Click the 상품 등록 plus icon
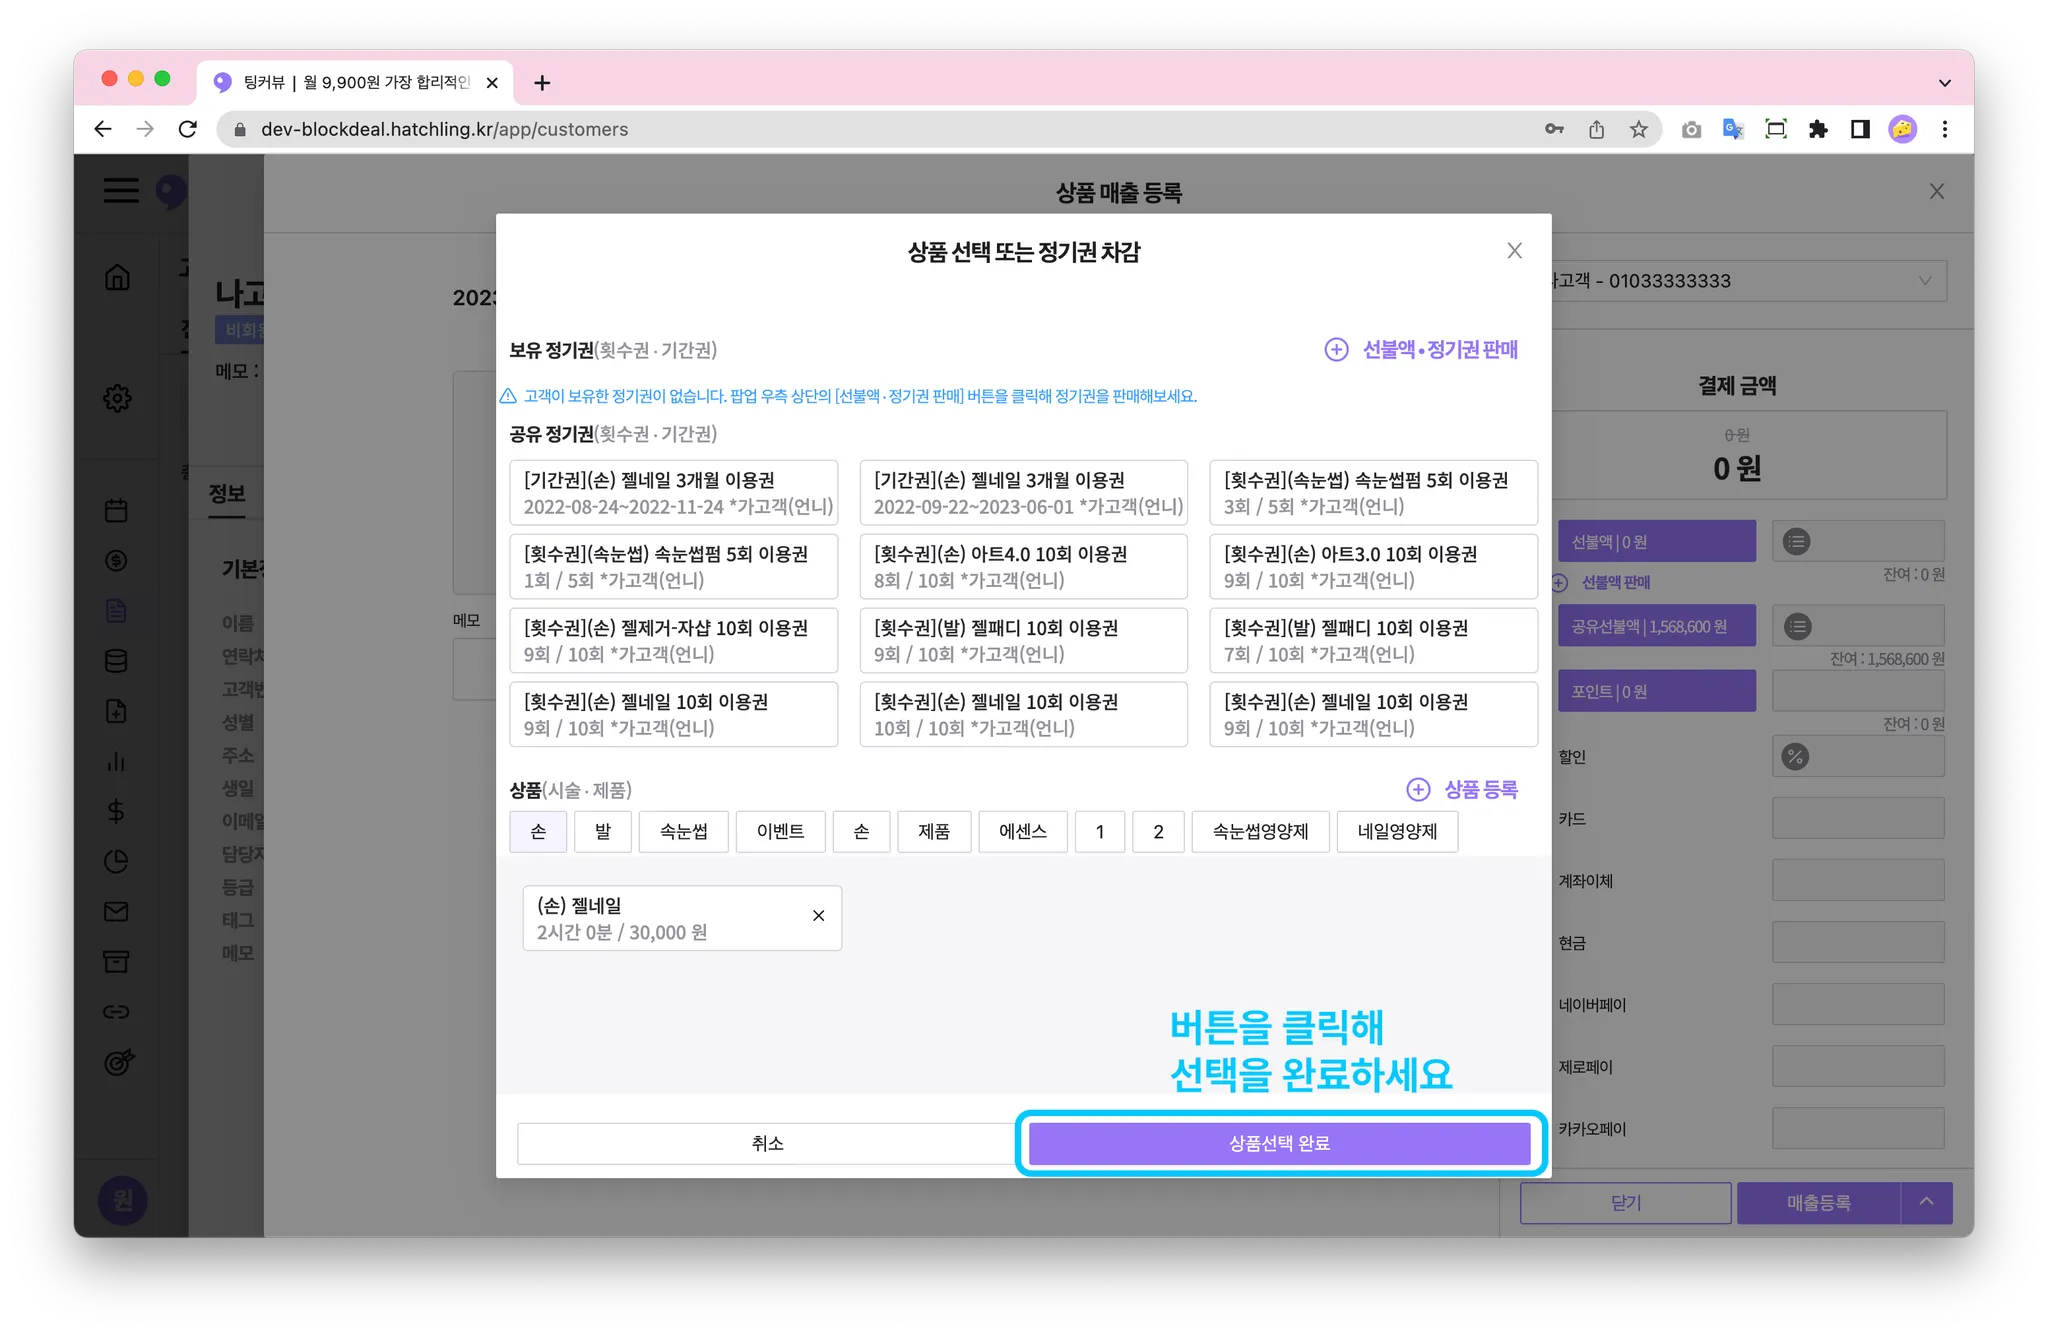The image size is (2048, 1335). (1417, 790)
